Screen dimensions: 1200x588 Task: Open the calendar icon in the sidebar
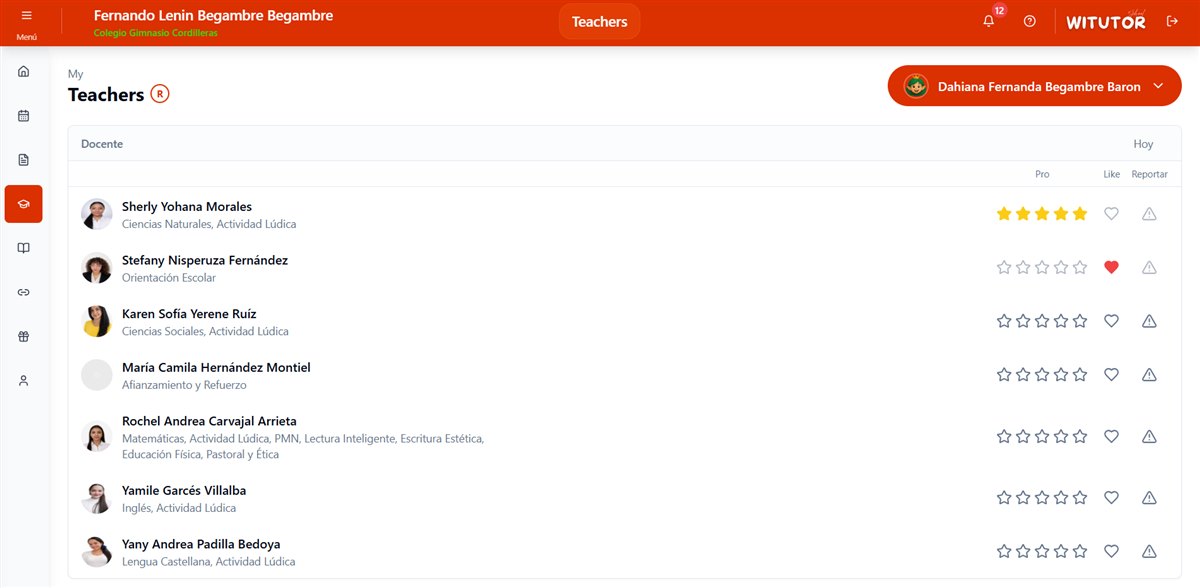(24, 115)
